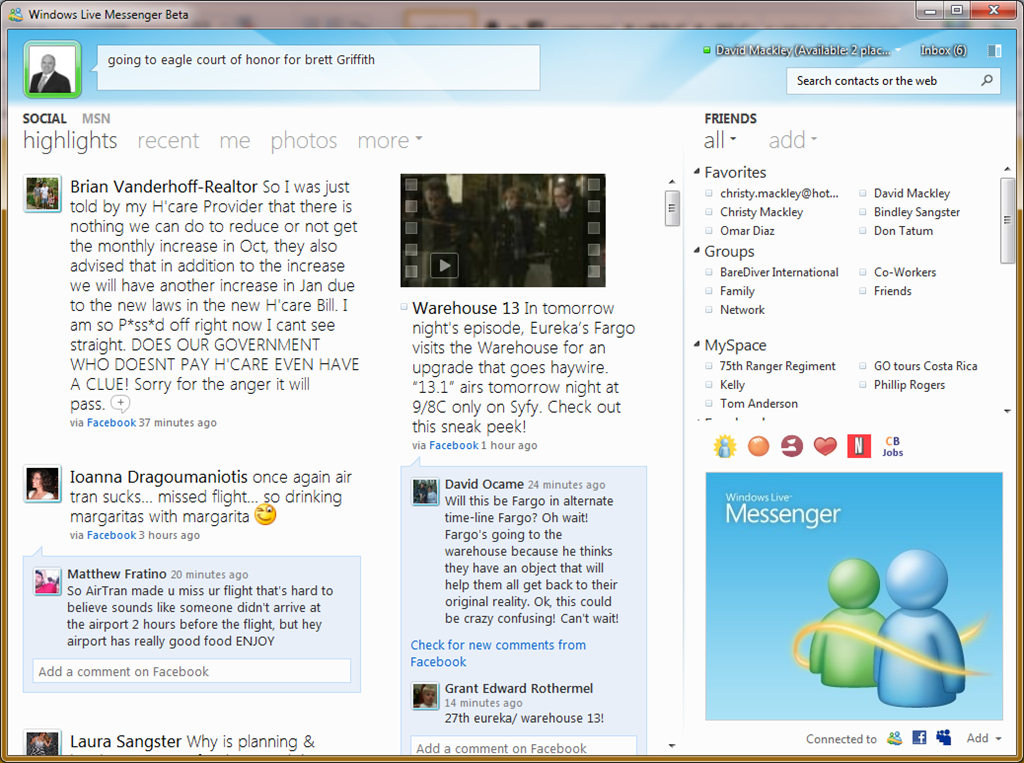Play the Warehouse 13 video
The image size is (1024, 763).
[x=444, y=266]
